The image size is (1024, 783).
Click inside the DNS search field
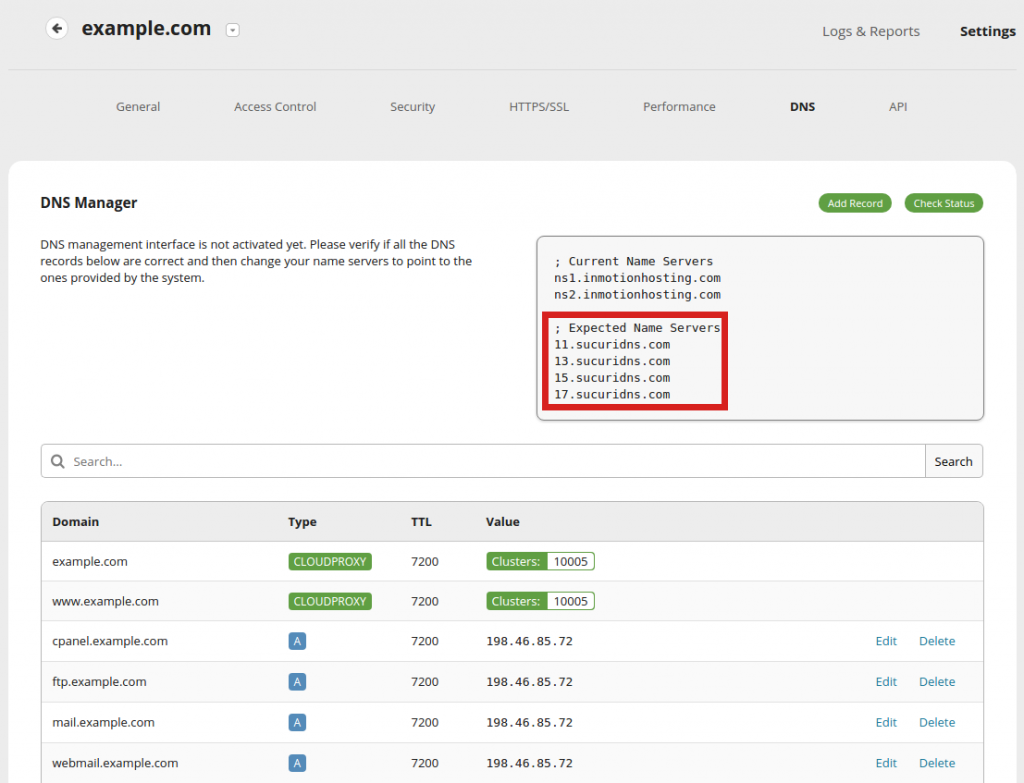[400, 461]
